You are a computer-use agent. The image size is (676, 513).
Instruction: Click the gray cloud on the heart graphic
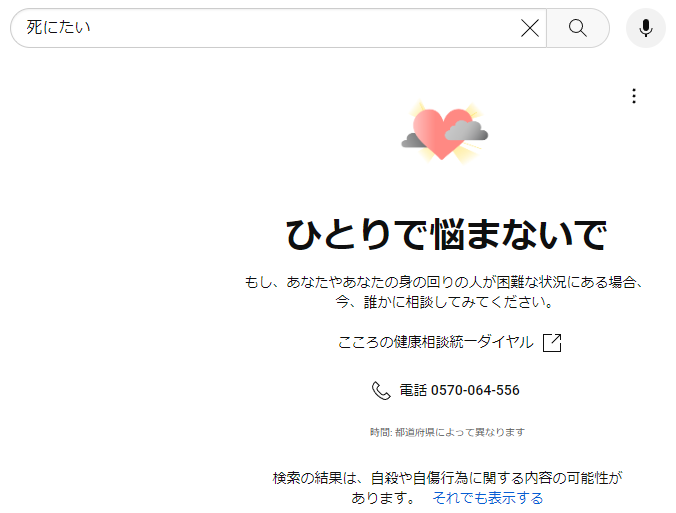[466, 131]
